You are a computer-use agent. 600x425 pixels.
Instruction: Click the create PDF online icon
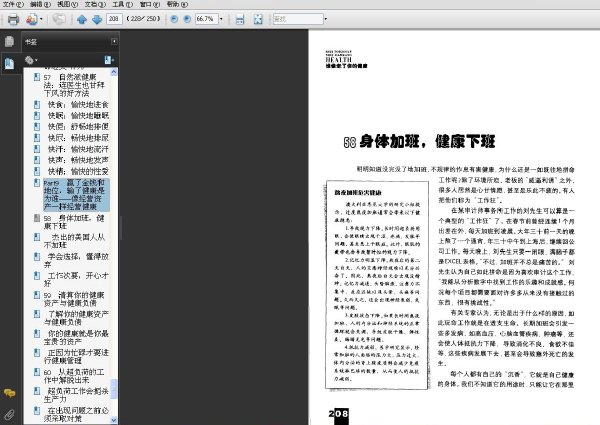32,19
